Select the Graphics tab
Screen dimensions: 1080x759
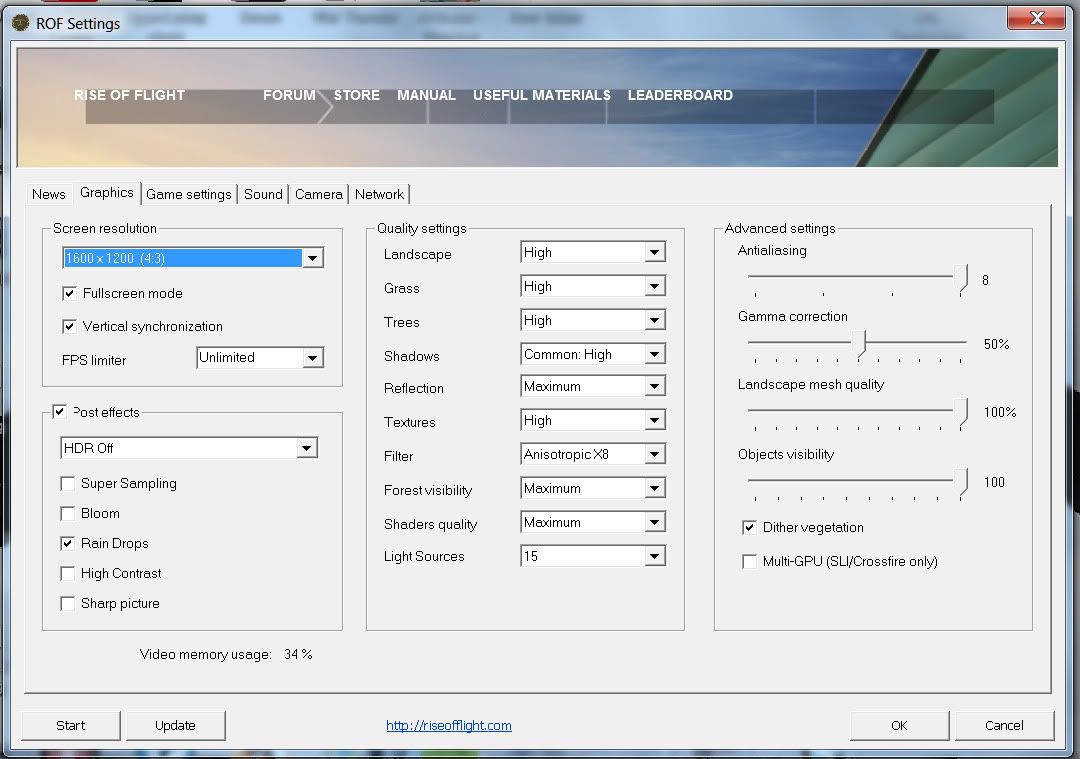click(107, 193)
